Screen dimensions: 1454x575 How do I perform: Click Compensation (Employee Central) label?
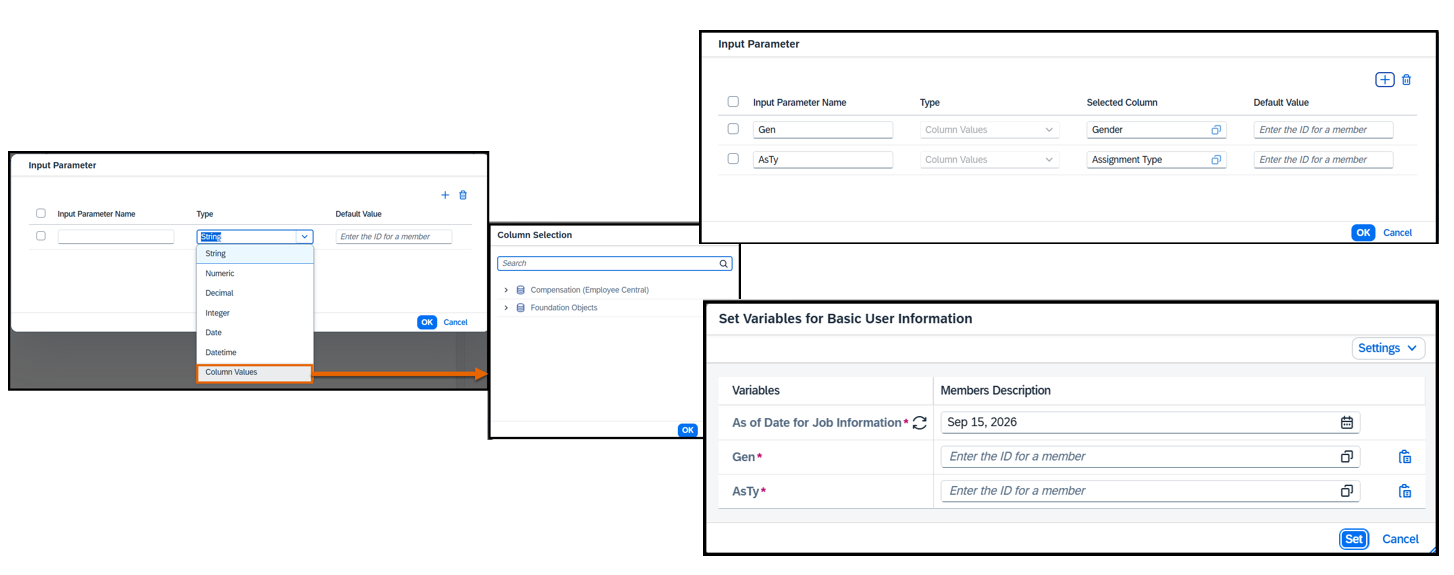click(x=590, y=290)
